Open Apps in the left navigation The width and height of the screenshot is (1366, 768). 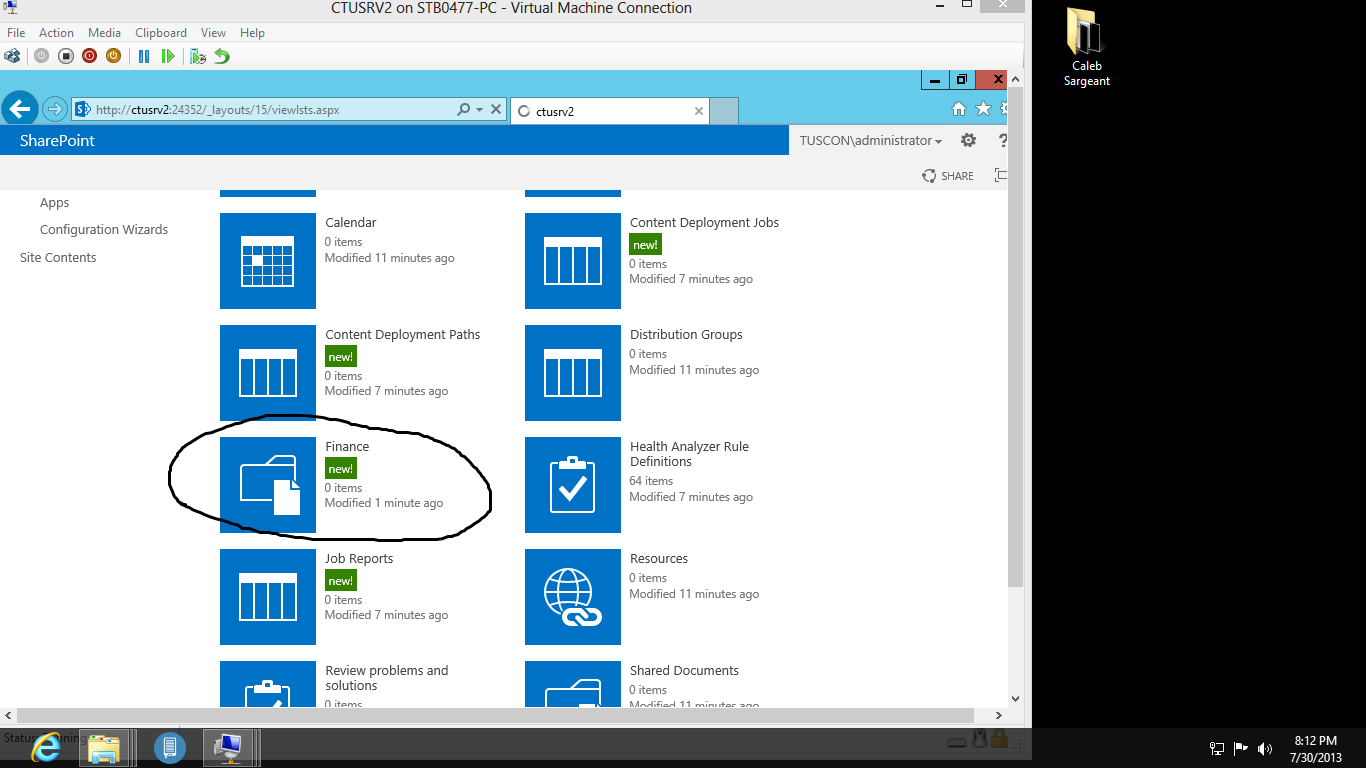click(55, 203)
